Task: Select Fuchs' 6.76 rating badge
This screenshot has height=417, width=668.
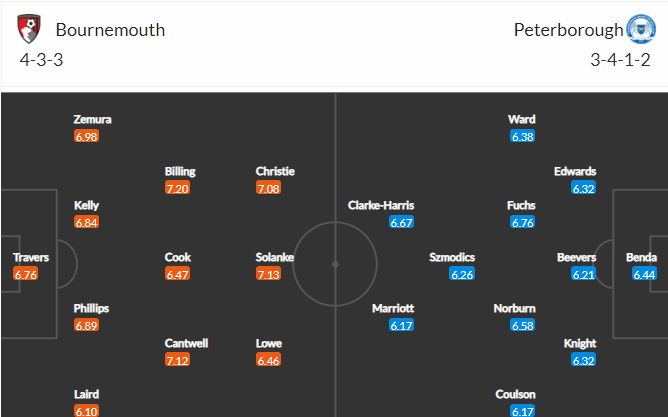Action: click(522, 222)
